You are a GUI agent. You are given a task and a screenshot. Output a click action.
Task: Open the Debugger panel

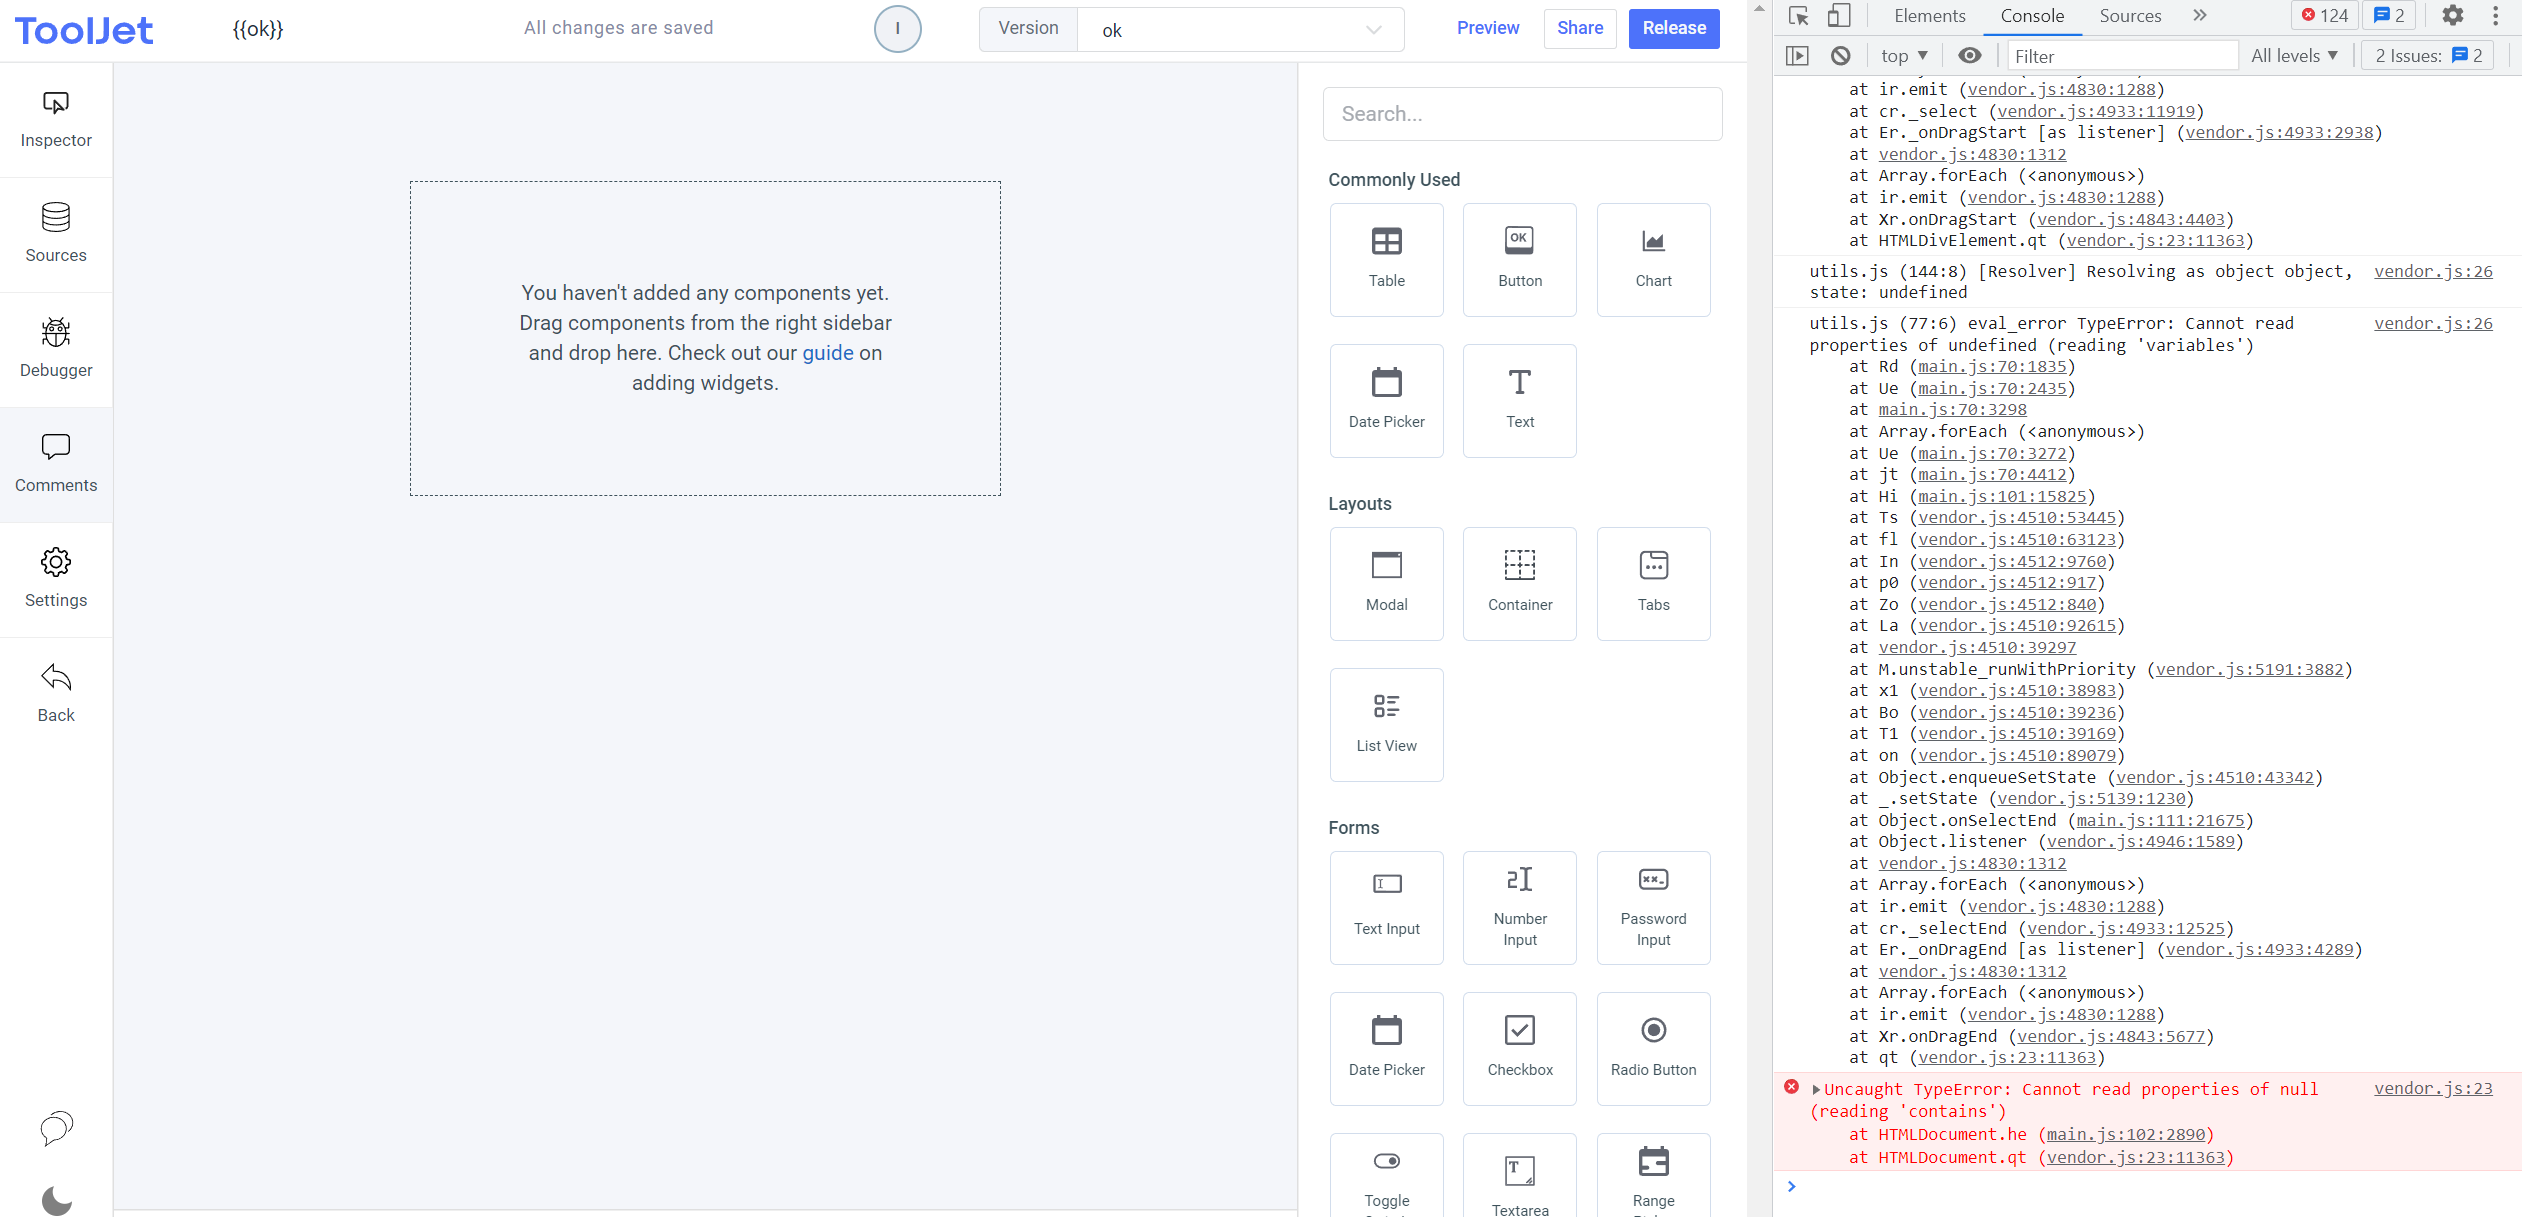coord(55,348)
